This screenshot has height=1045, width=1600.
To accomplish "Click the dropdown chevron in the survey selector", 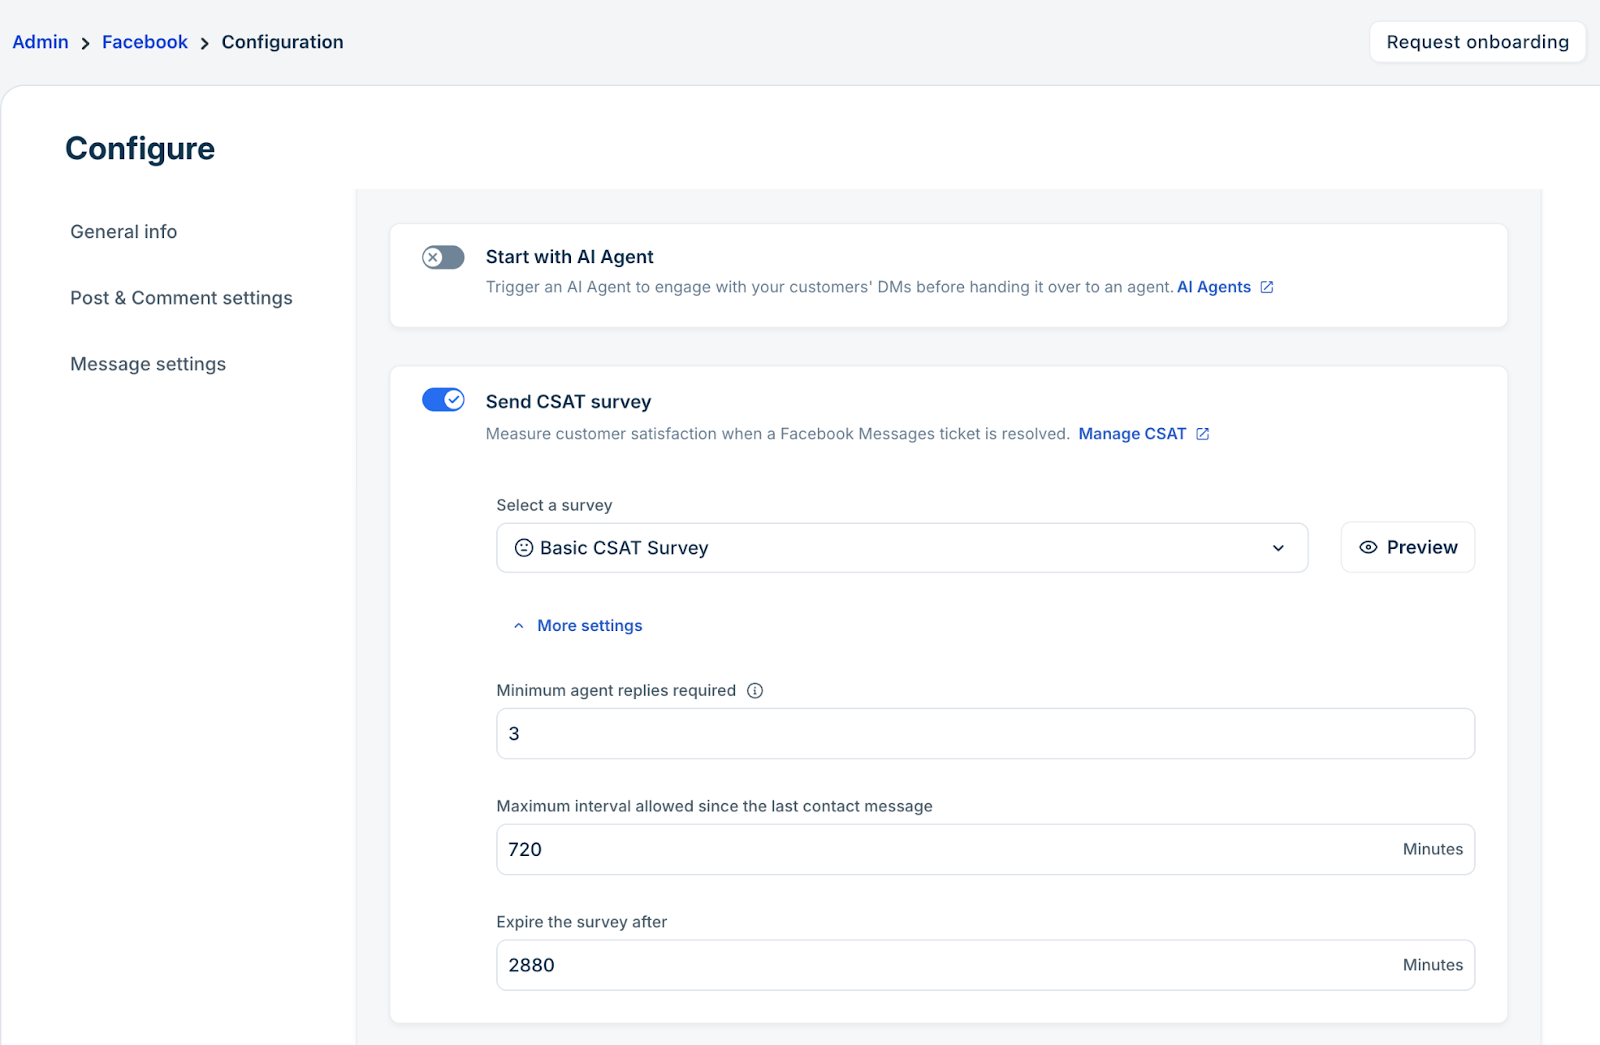I will (1278, 548).
